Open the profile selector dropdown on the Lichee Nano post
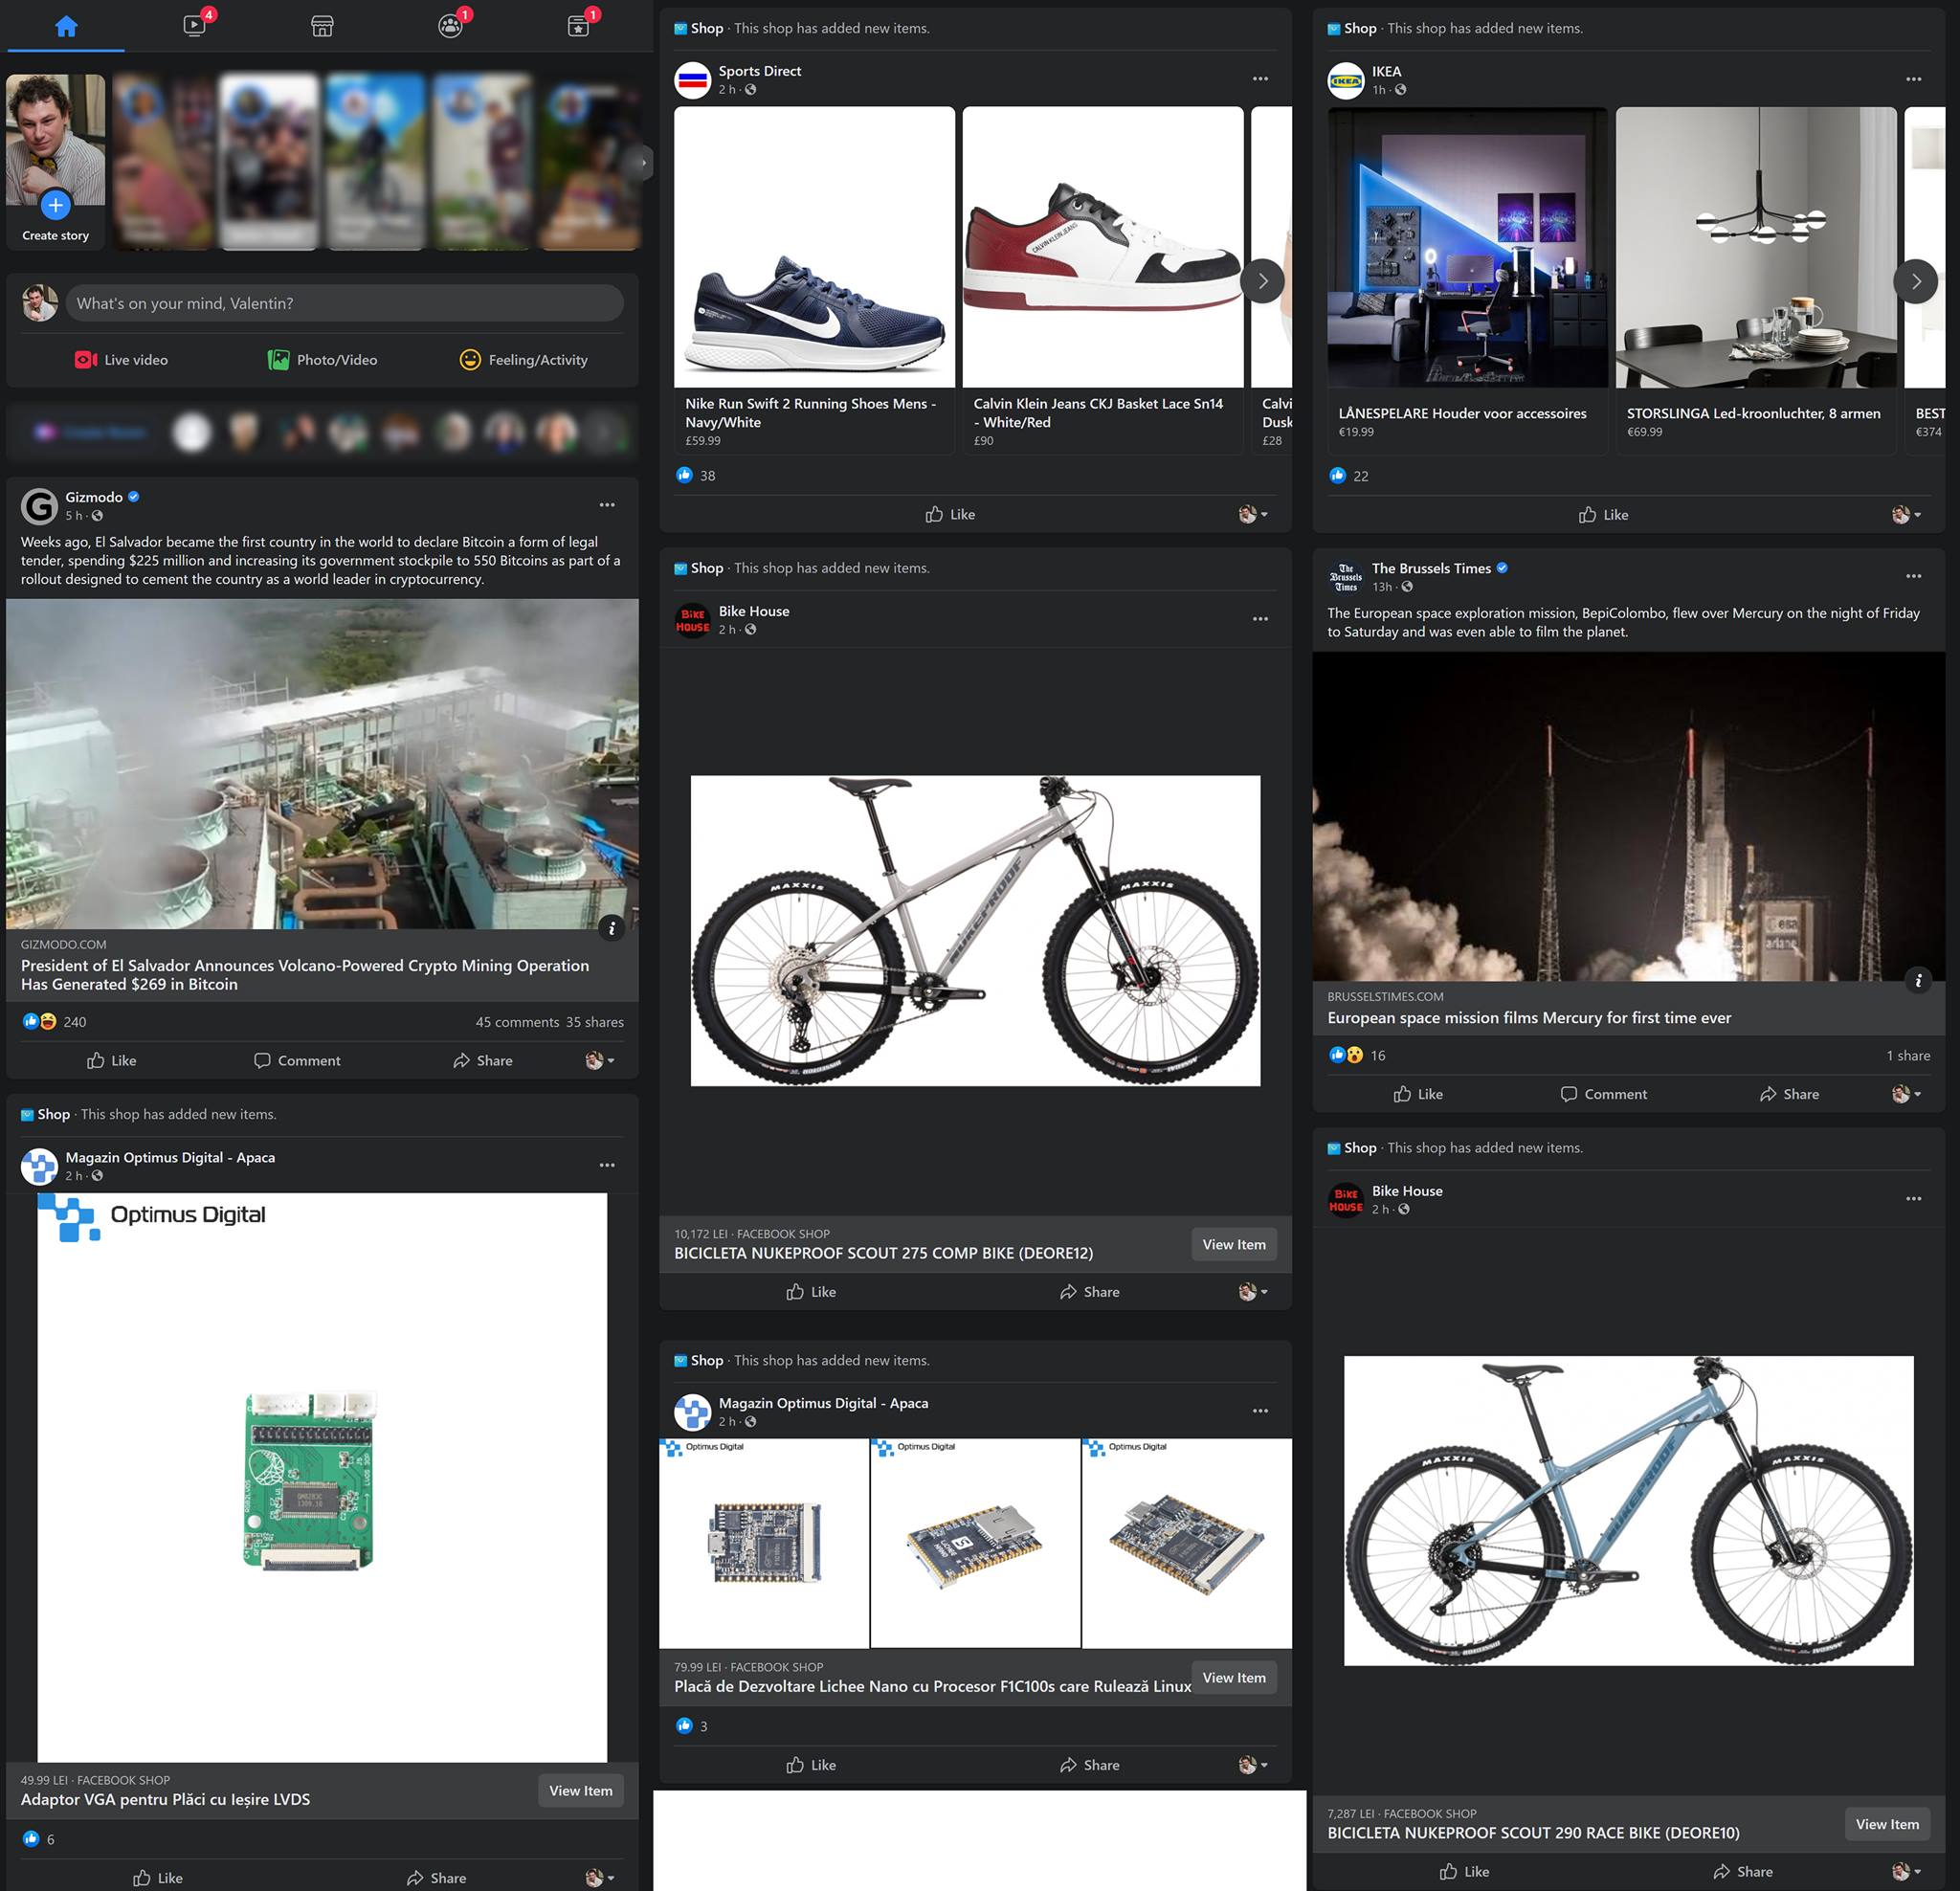The image size is (1960, 1891). [1253, 1765]
